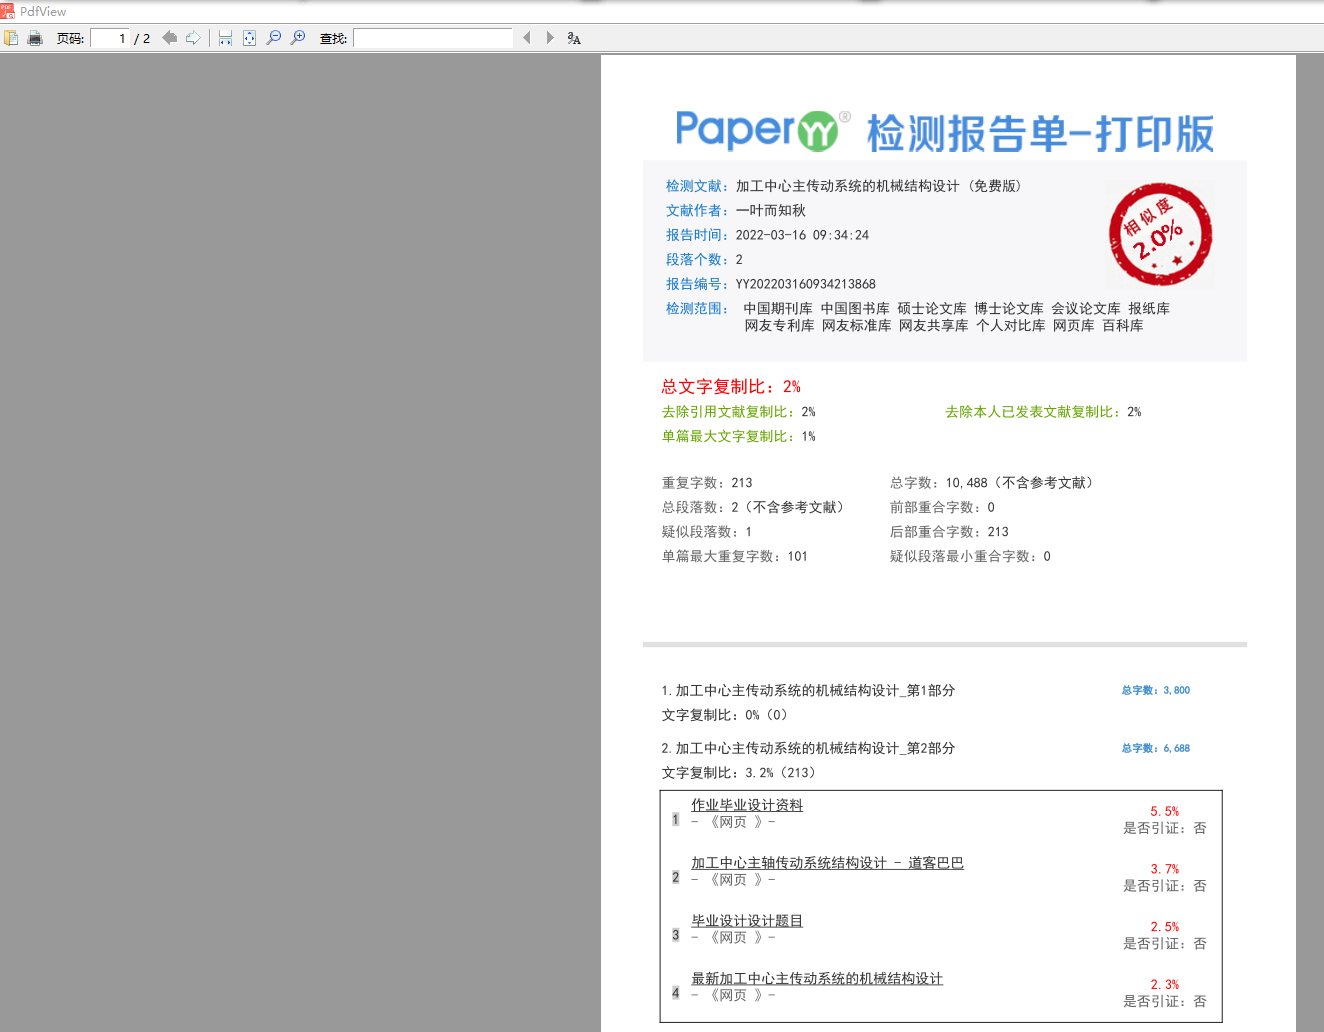Click the 疑似段落数: 1 text

coord(706,532)
